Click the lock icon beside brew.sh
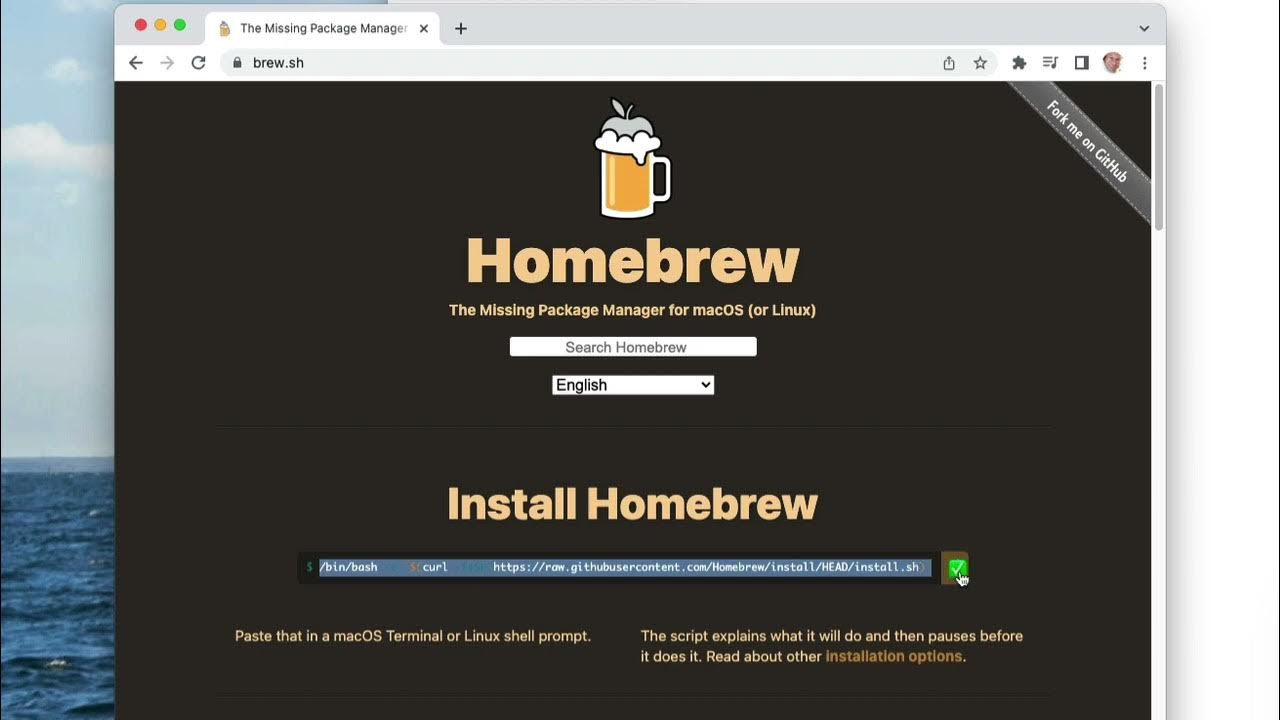Screen dimensions: 1280x720 (237, 63)
